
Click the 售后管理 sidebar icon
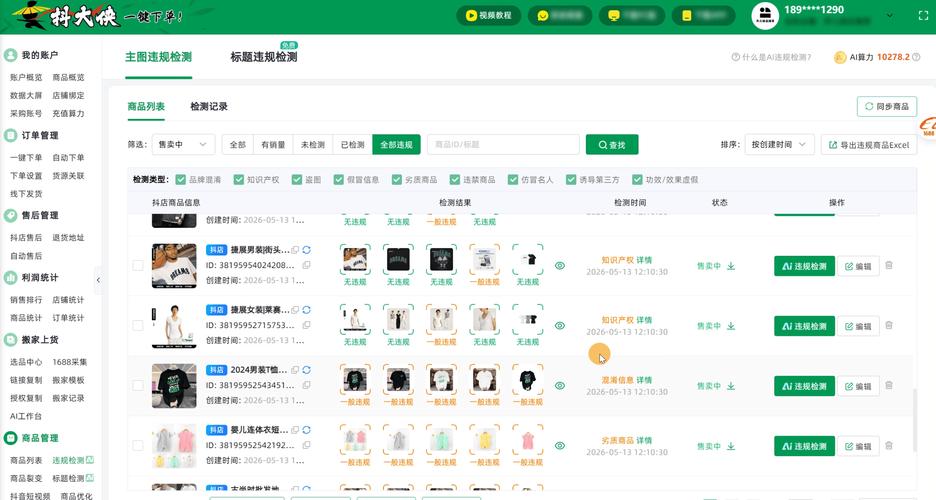click(10, 215)
